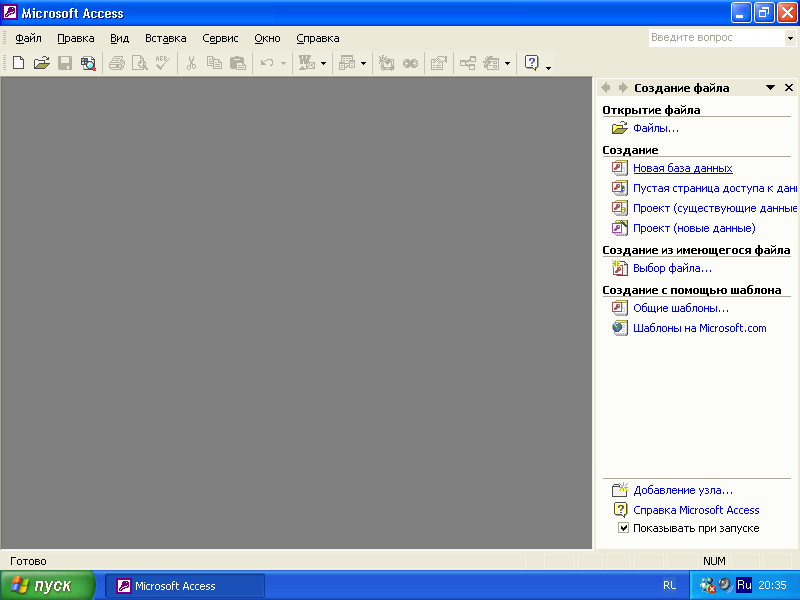Screen dimensions: 800x600
Task: Click the NUM indicator in status bar
Action: (x=714, y=561)
